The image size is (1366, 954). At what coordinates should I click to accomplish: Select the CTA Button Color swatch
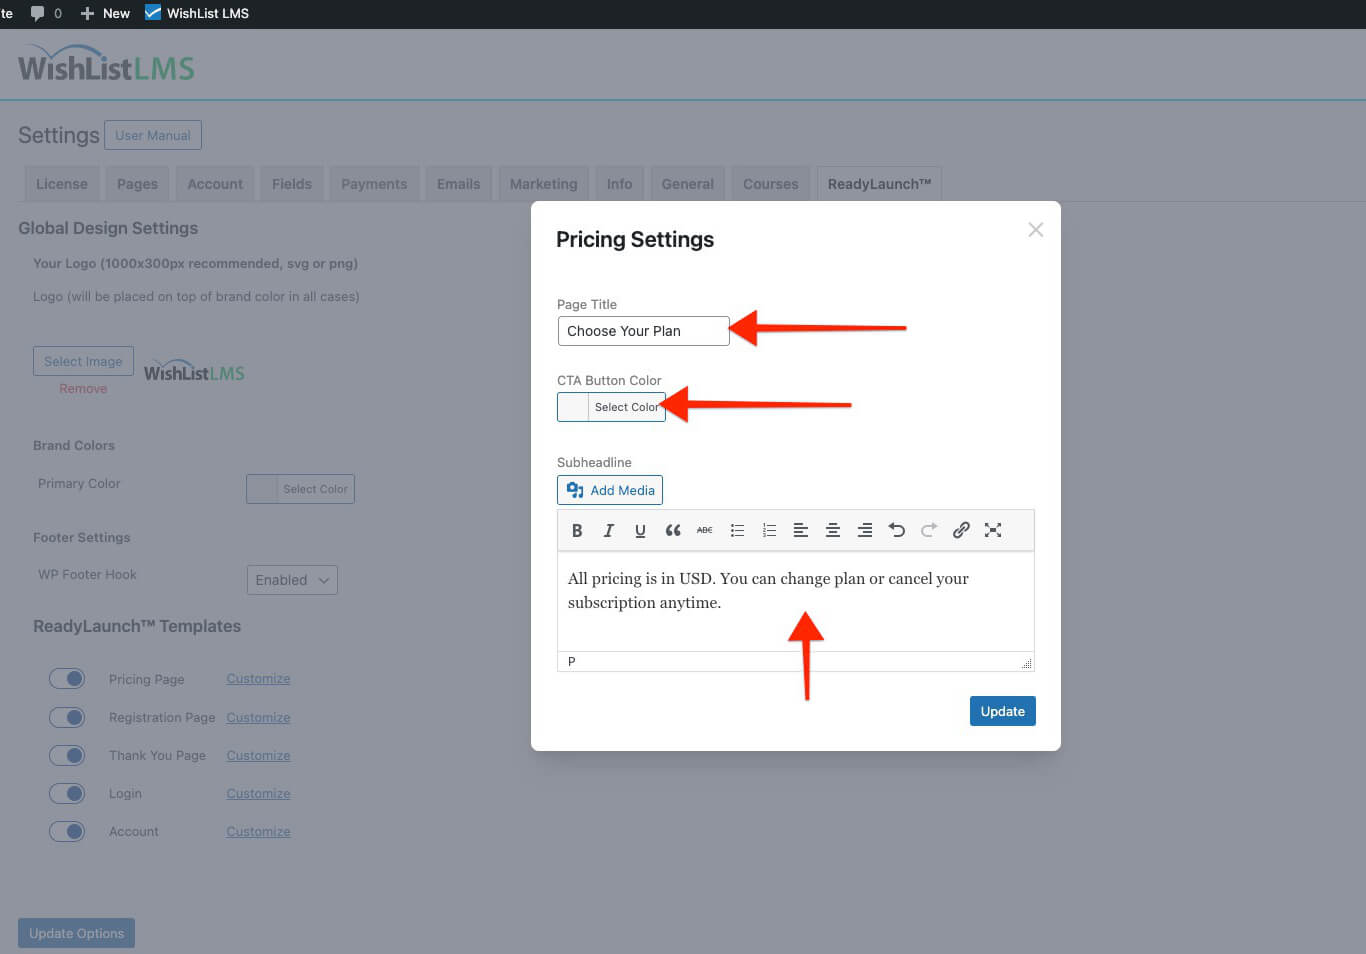(x=572, y=406)
